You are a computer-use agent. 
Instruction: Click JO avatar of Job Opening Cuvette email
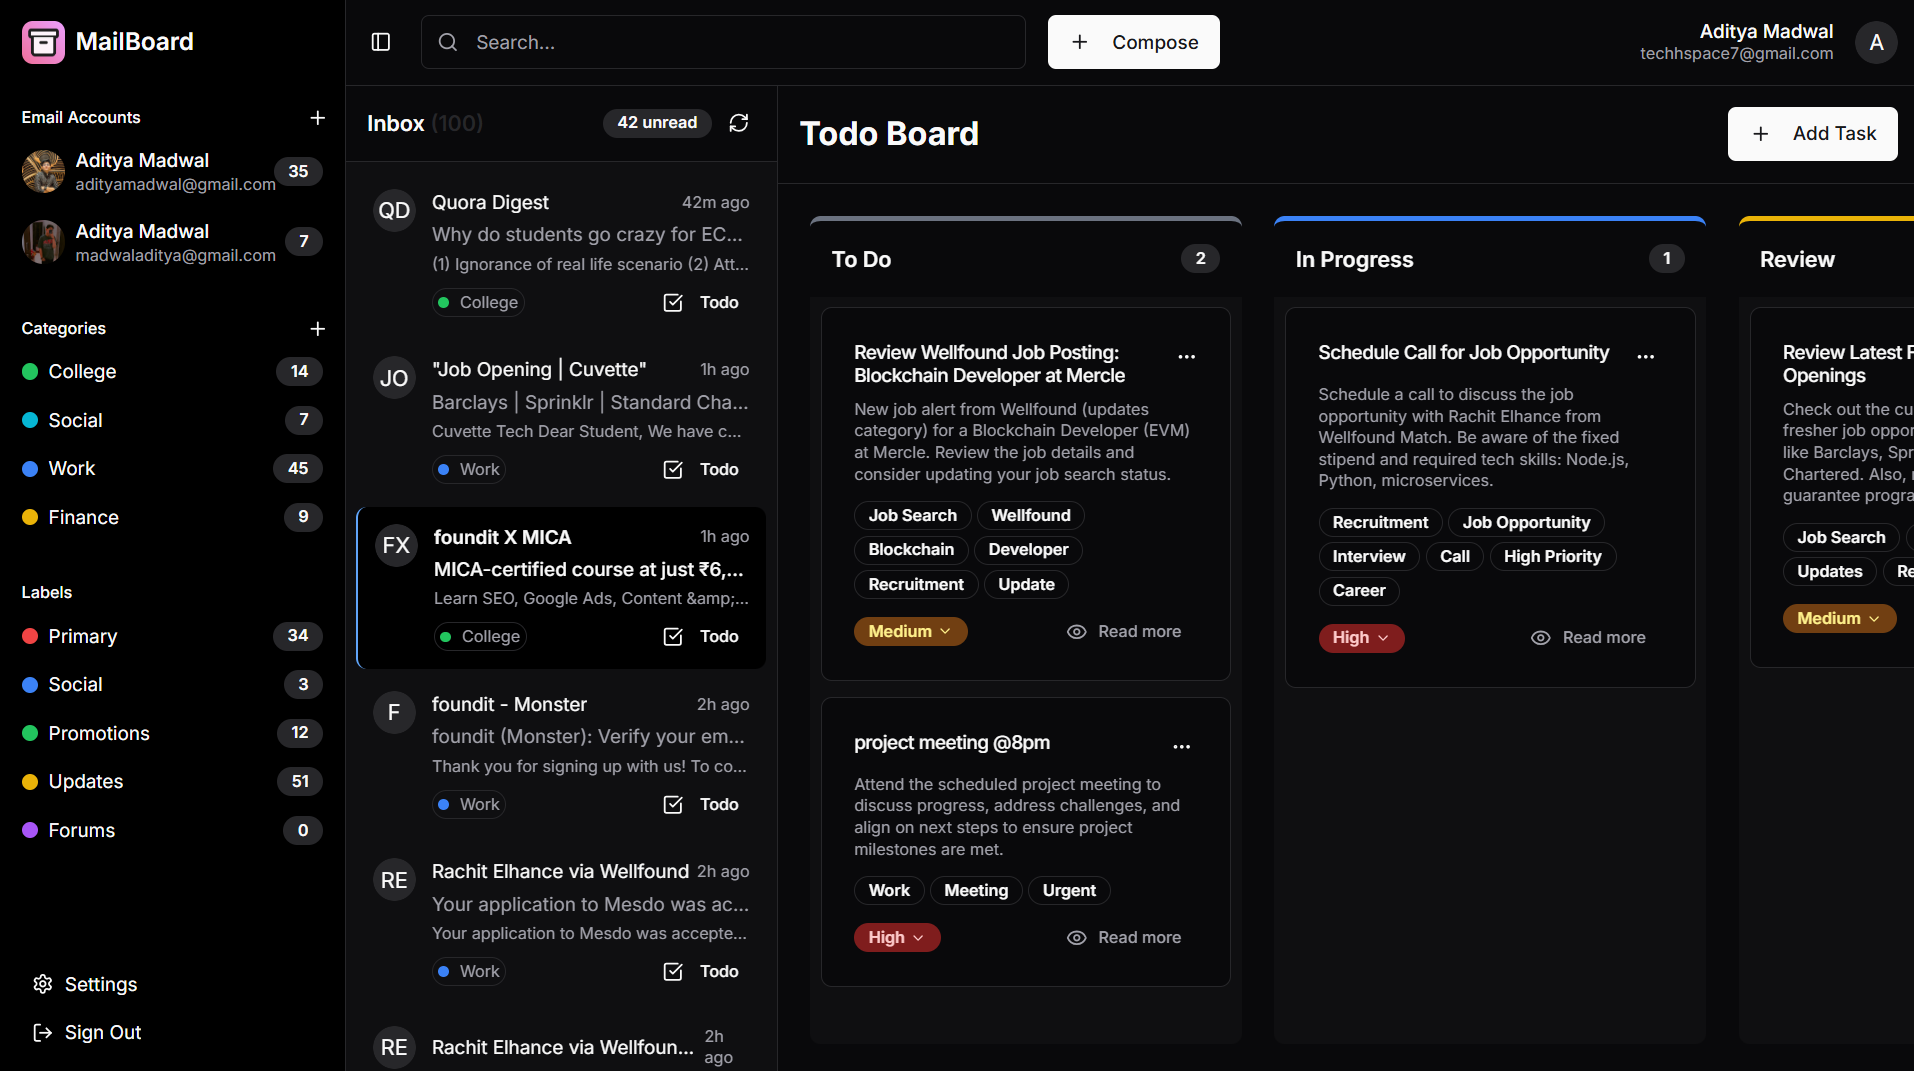click(394, 378)
